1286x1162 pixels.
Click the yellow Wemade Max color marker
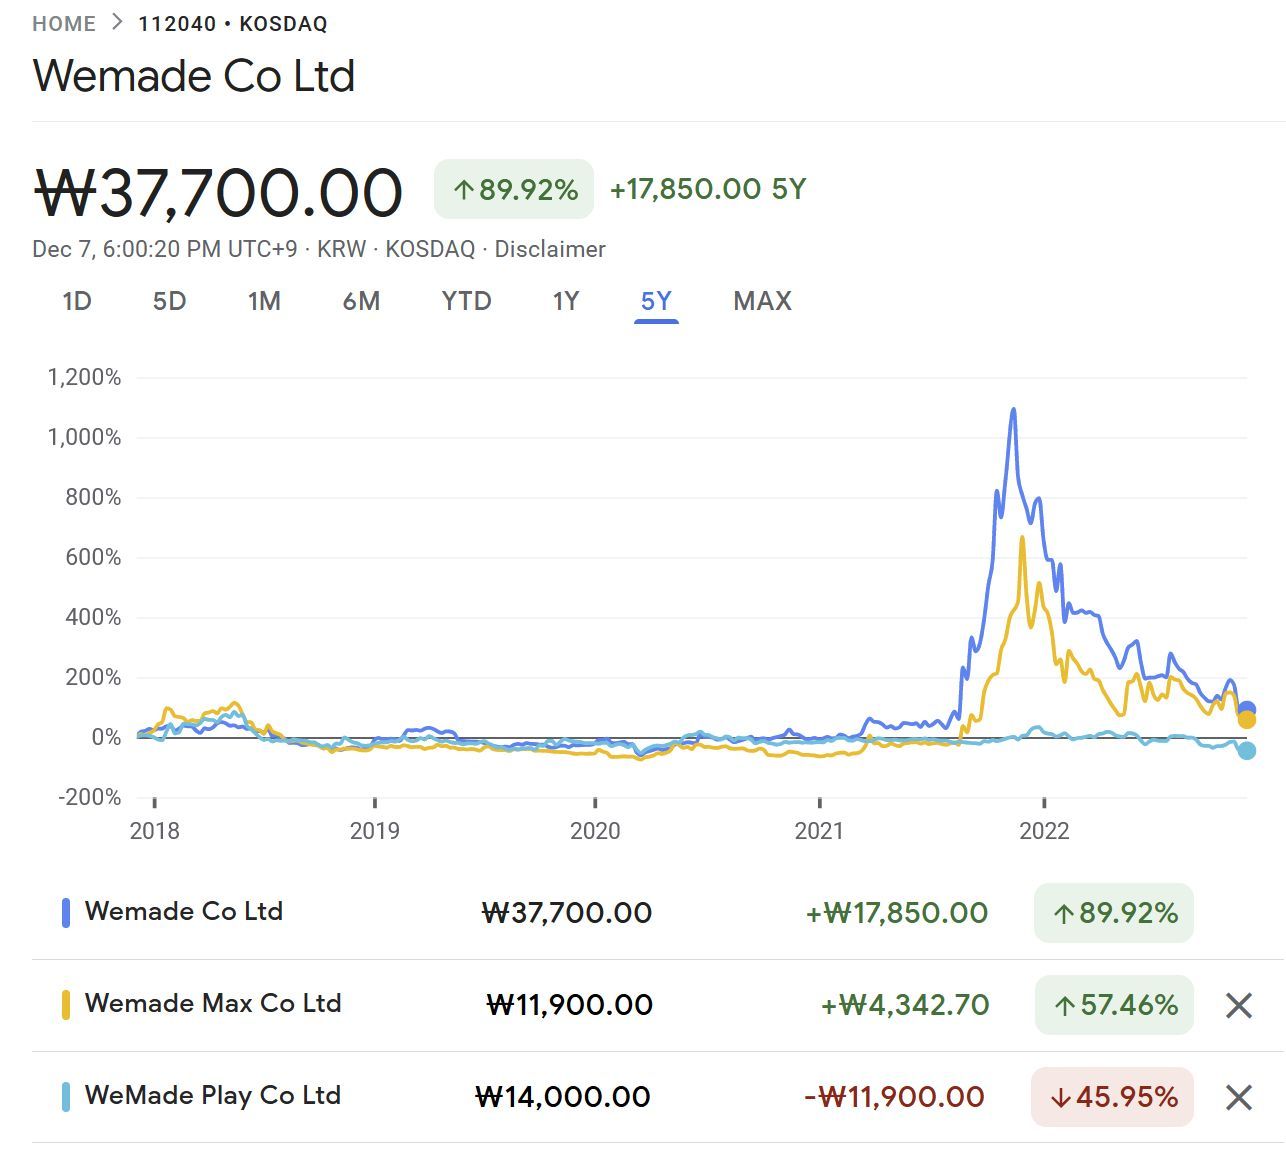pyautogui.click(x=66, y=1004)
